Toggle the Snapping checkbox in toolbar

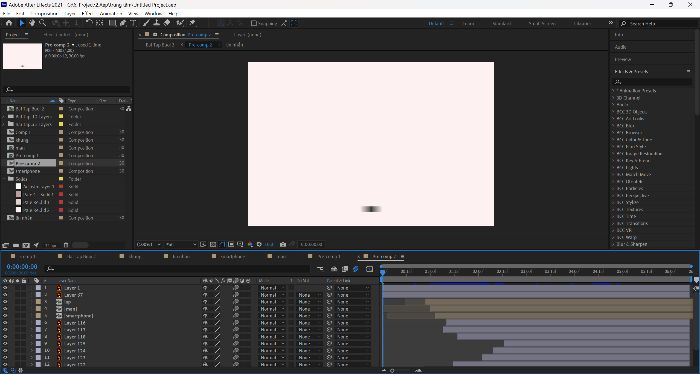pos(254,23)
